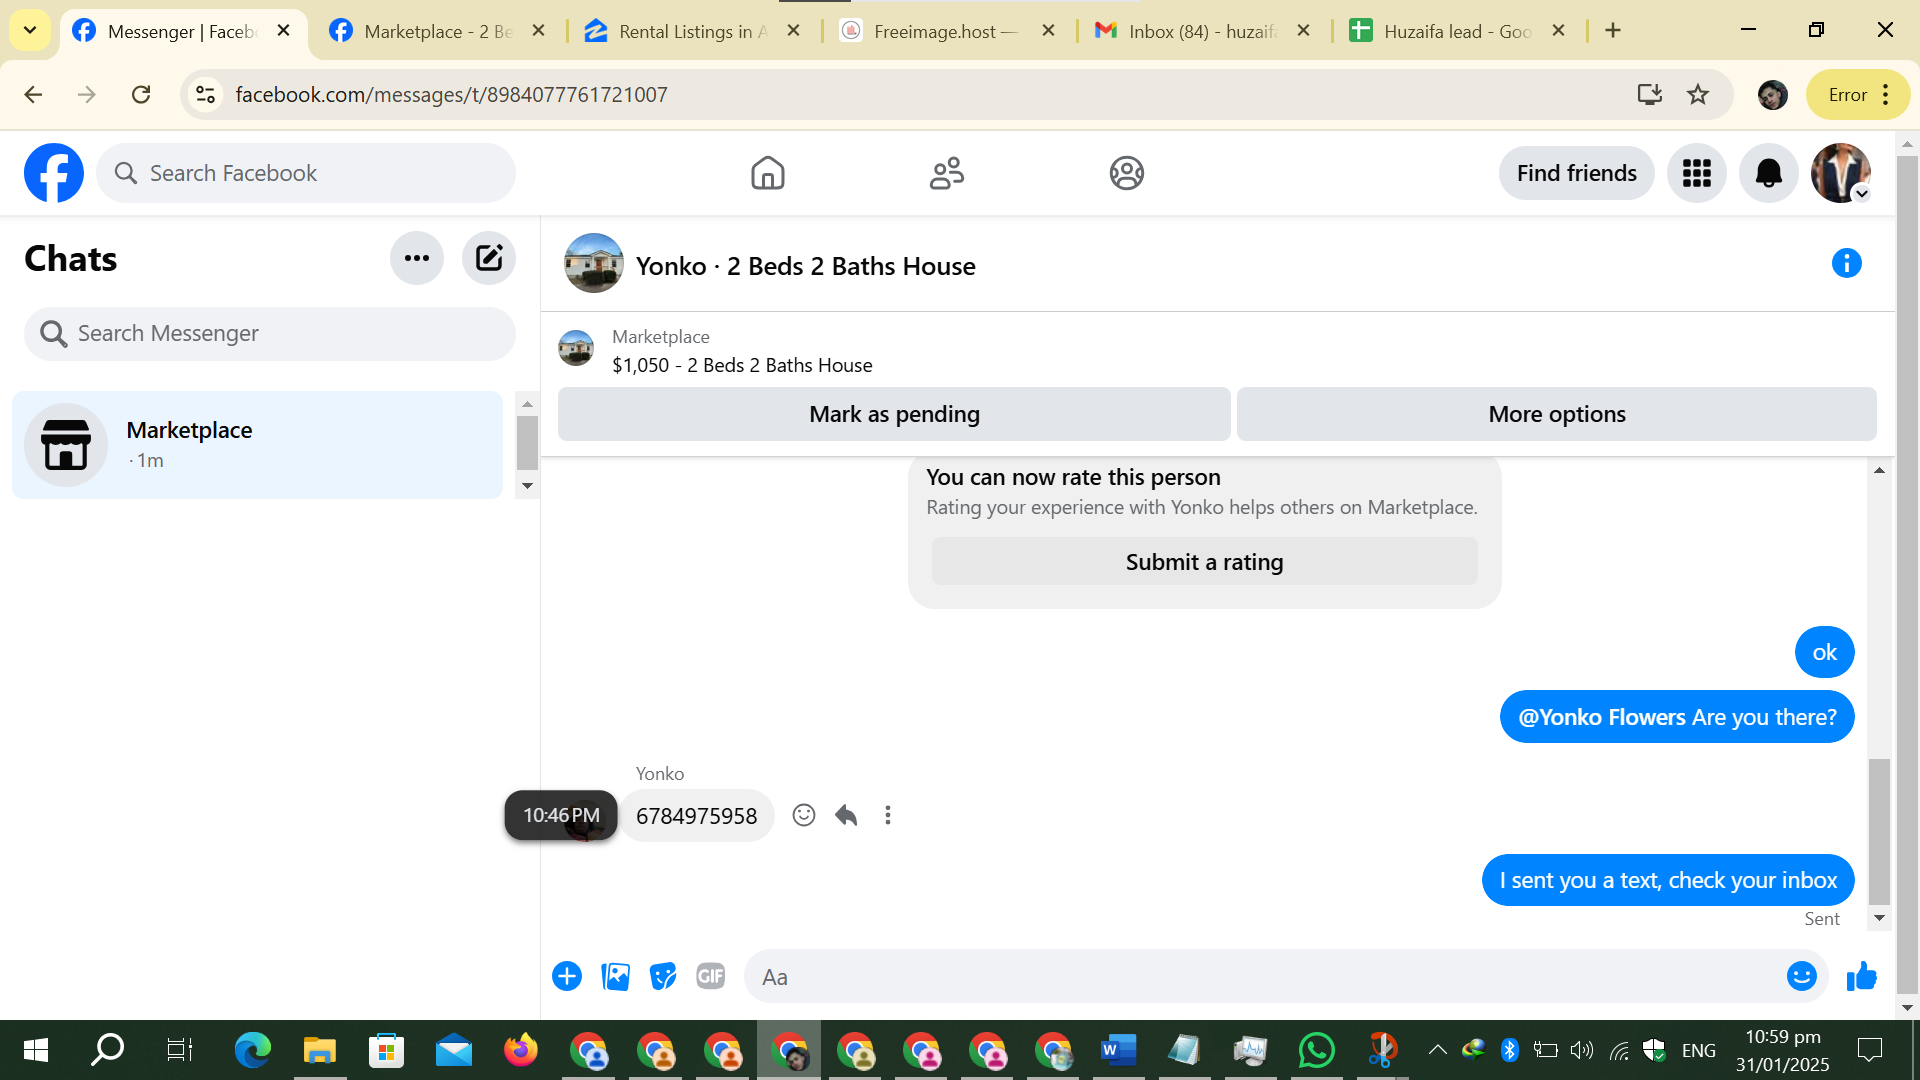
Task: Switch to the Huzaifa lead Google Sheets tab
Action: pos(1457,31)
